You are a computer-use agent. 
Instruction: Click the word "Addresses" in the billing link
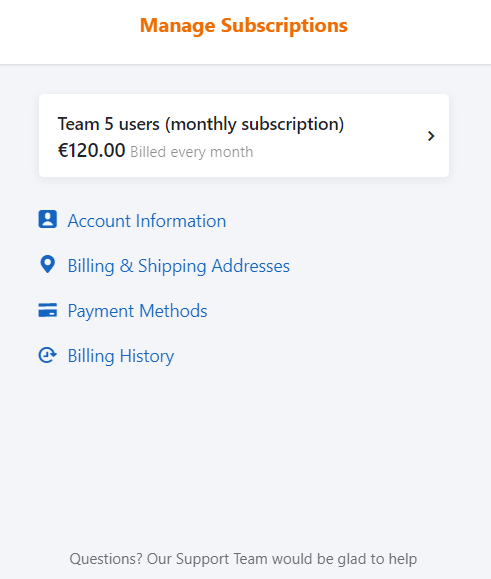[x=251, y=266]
